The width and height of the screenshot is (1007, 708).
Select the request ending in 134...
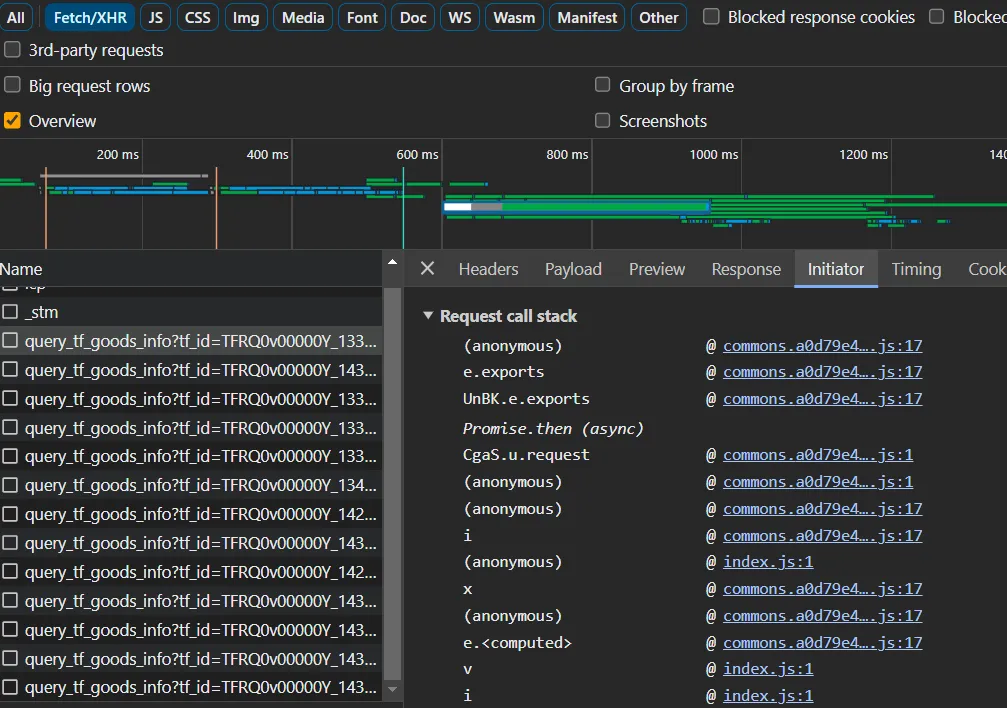coord(191,485)
